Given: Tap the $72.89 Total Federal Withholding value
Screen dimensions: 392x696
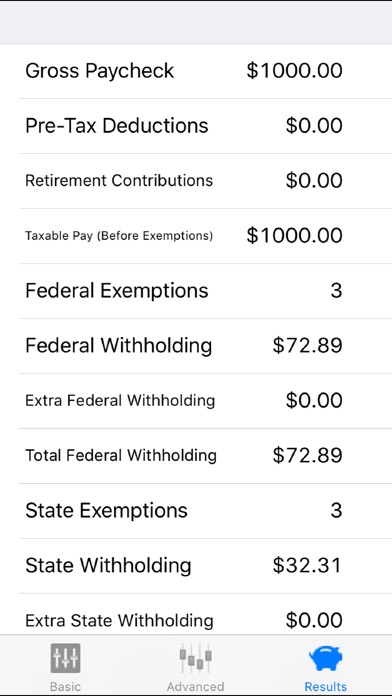Looking at the screenshot, I should click(307, 456).
